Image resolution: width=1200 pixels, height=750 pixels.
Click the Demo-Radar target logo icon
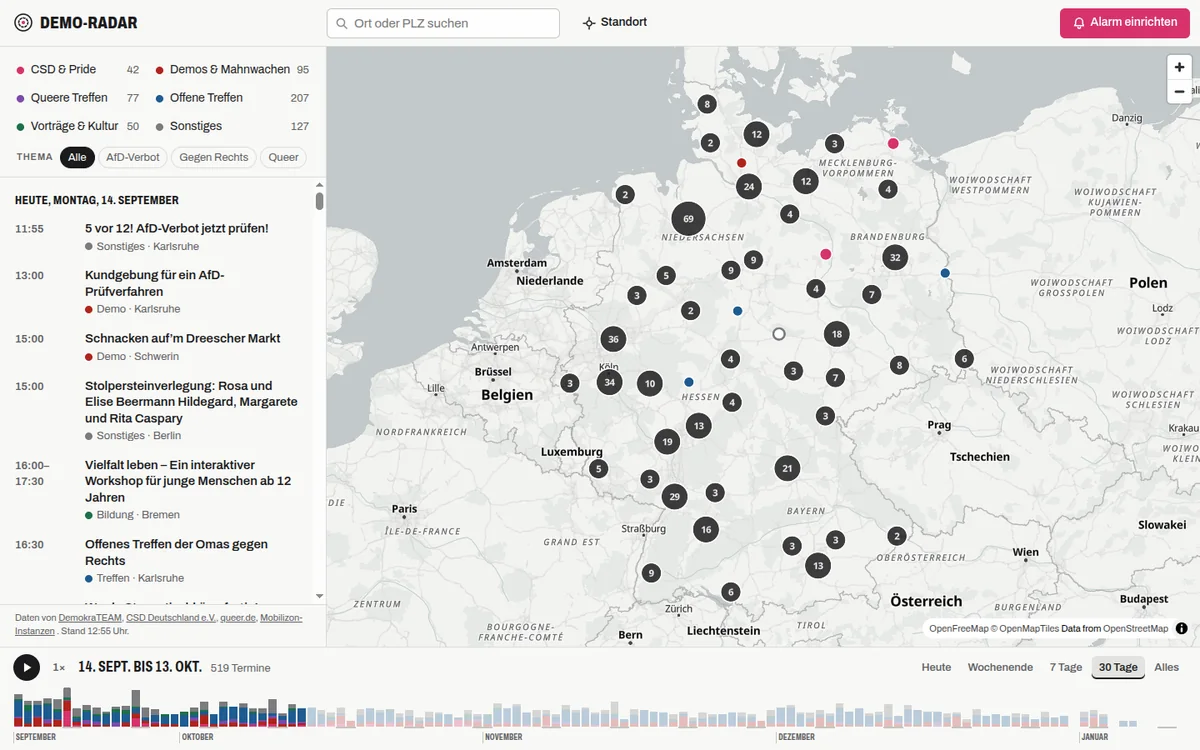[23, 22]
